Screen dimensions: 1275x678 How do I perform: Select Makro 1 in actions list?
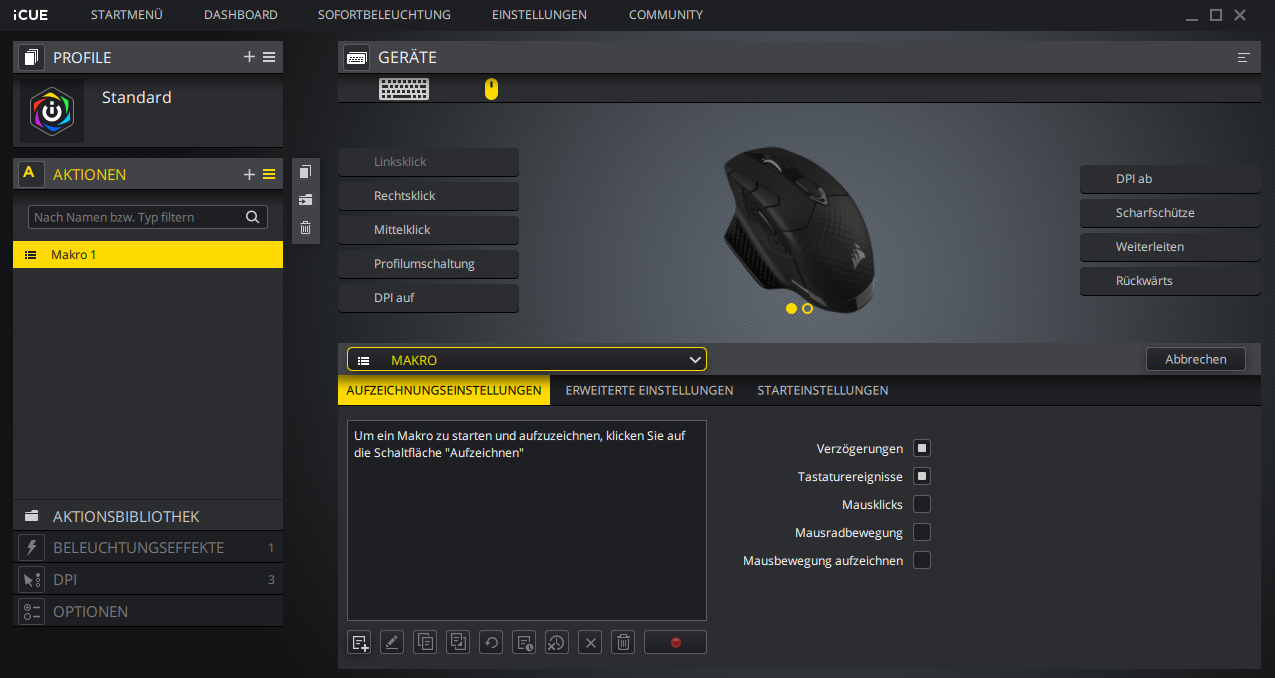(148, 255)
